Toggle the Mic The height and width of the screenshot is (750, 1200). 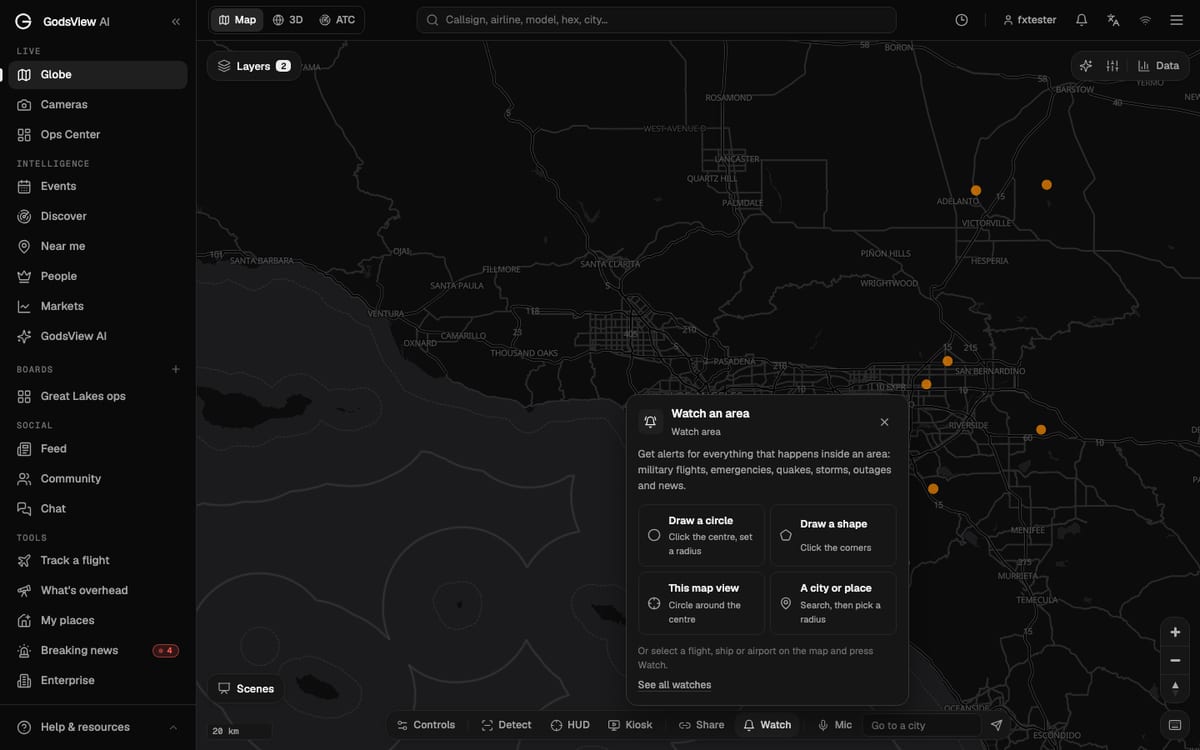tap(835, 725)
